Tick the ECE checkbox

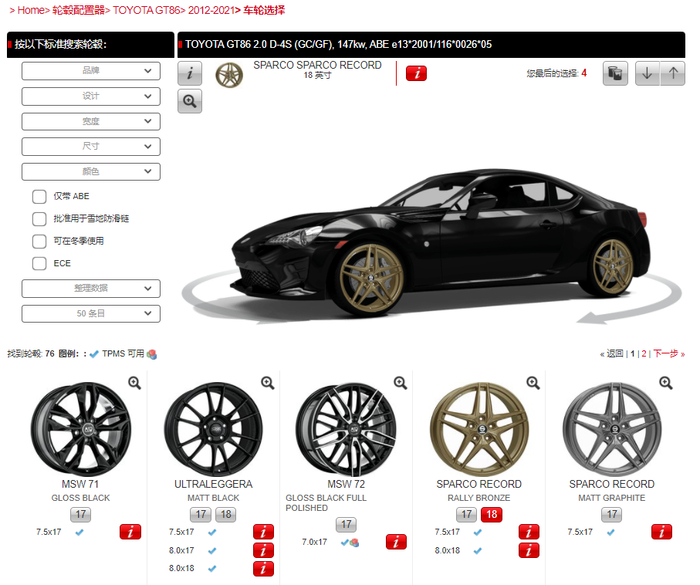pos(39,263)
